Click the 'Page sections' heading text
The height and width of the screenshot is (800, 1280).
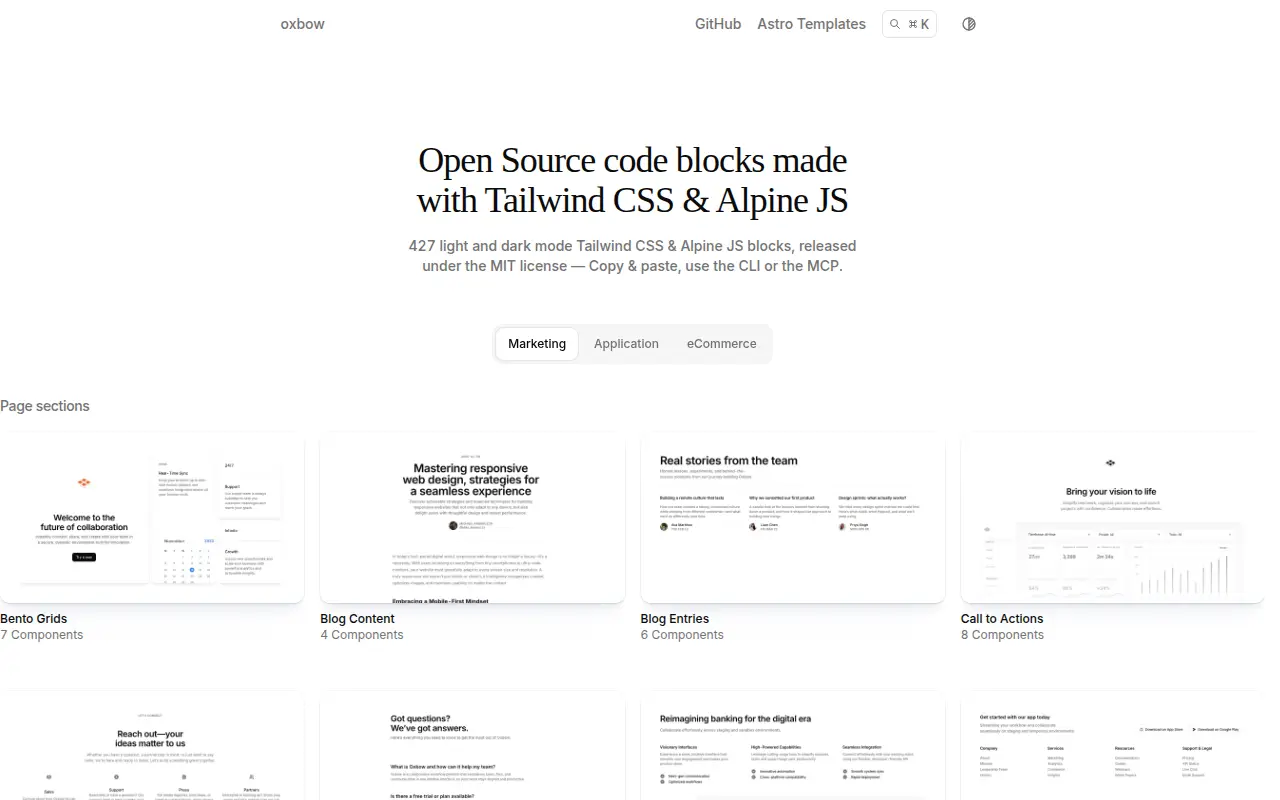[x=45, y=406]
